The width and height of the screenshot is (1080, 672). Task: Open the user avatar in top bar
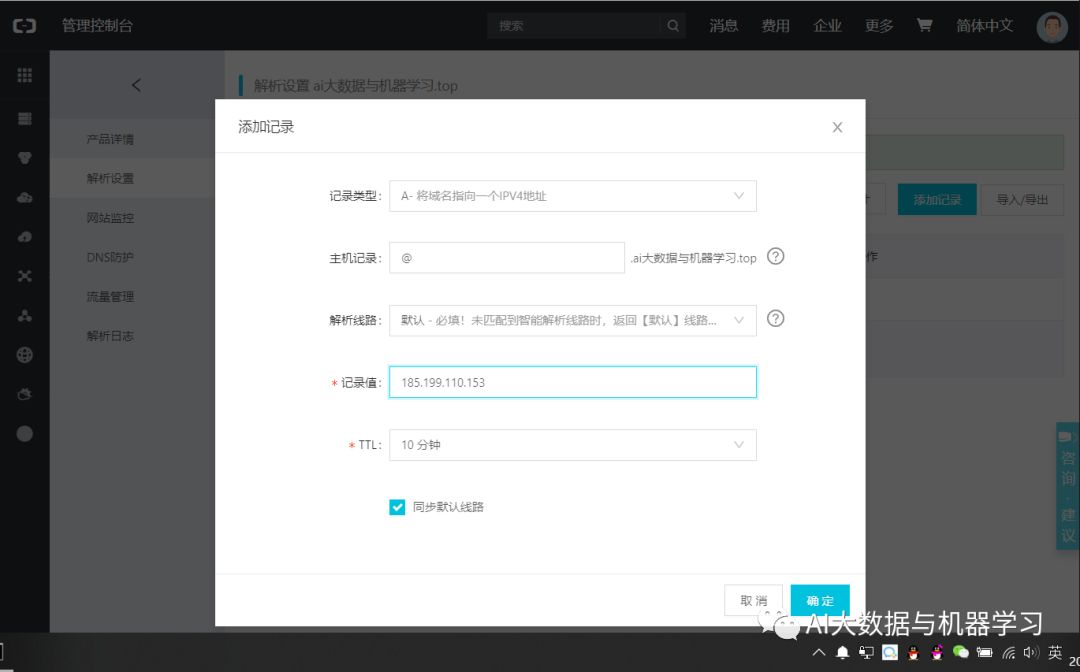click(x=1052, y=26)
